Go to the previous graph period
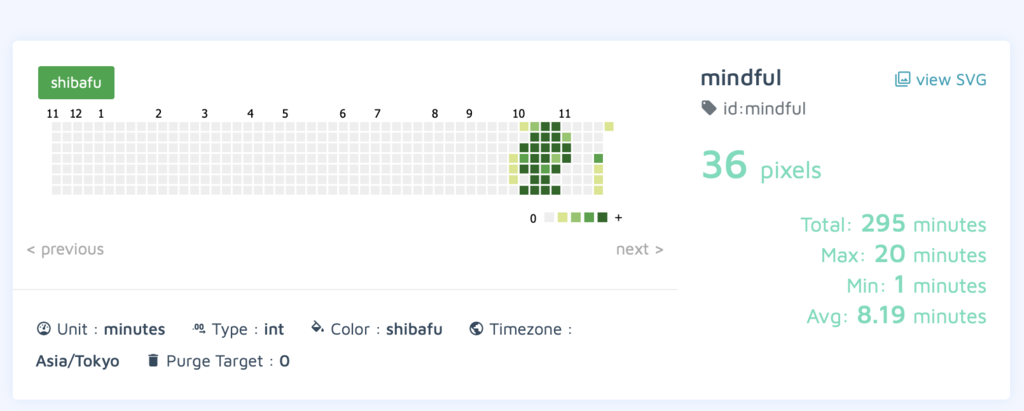The height and width of the screenshot is (411, 1024). point(65,249)
